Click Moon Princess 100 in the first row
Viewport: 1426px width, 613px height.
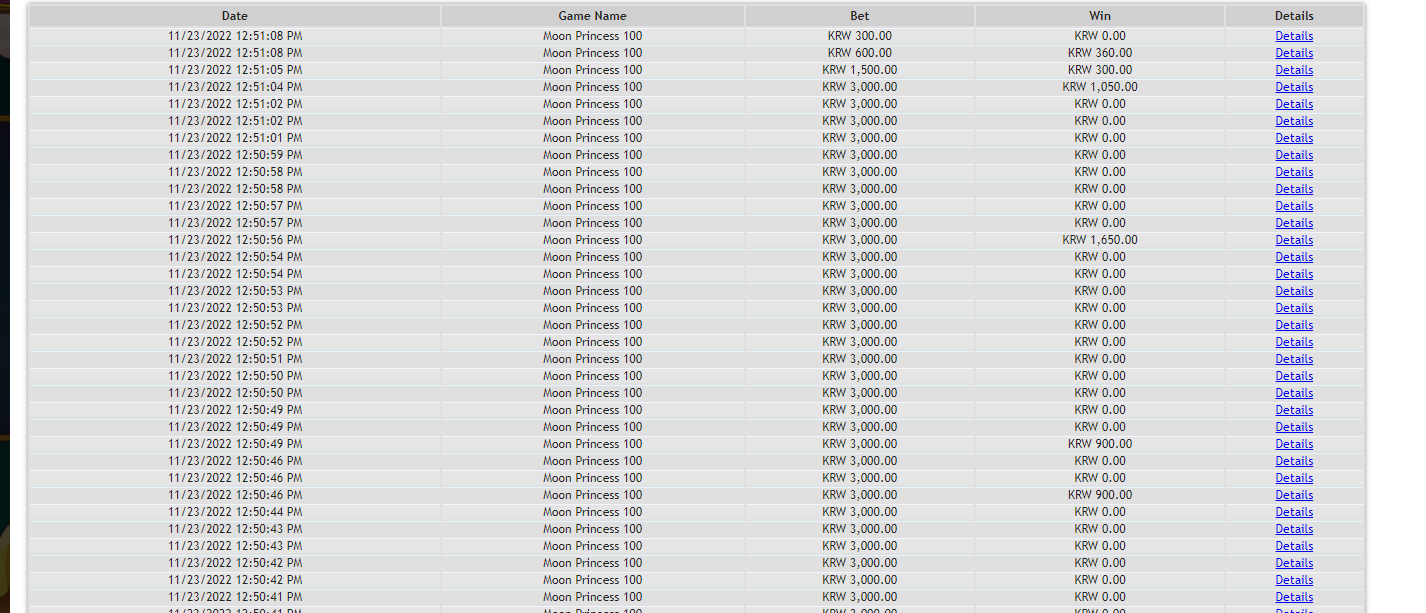click(593, 36)
